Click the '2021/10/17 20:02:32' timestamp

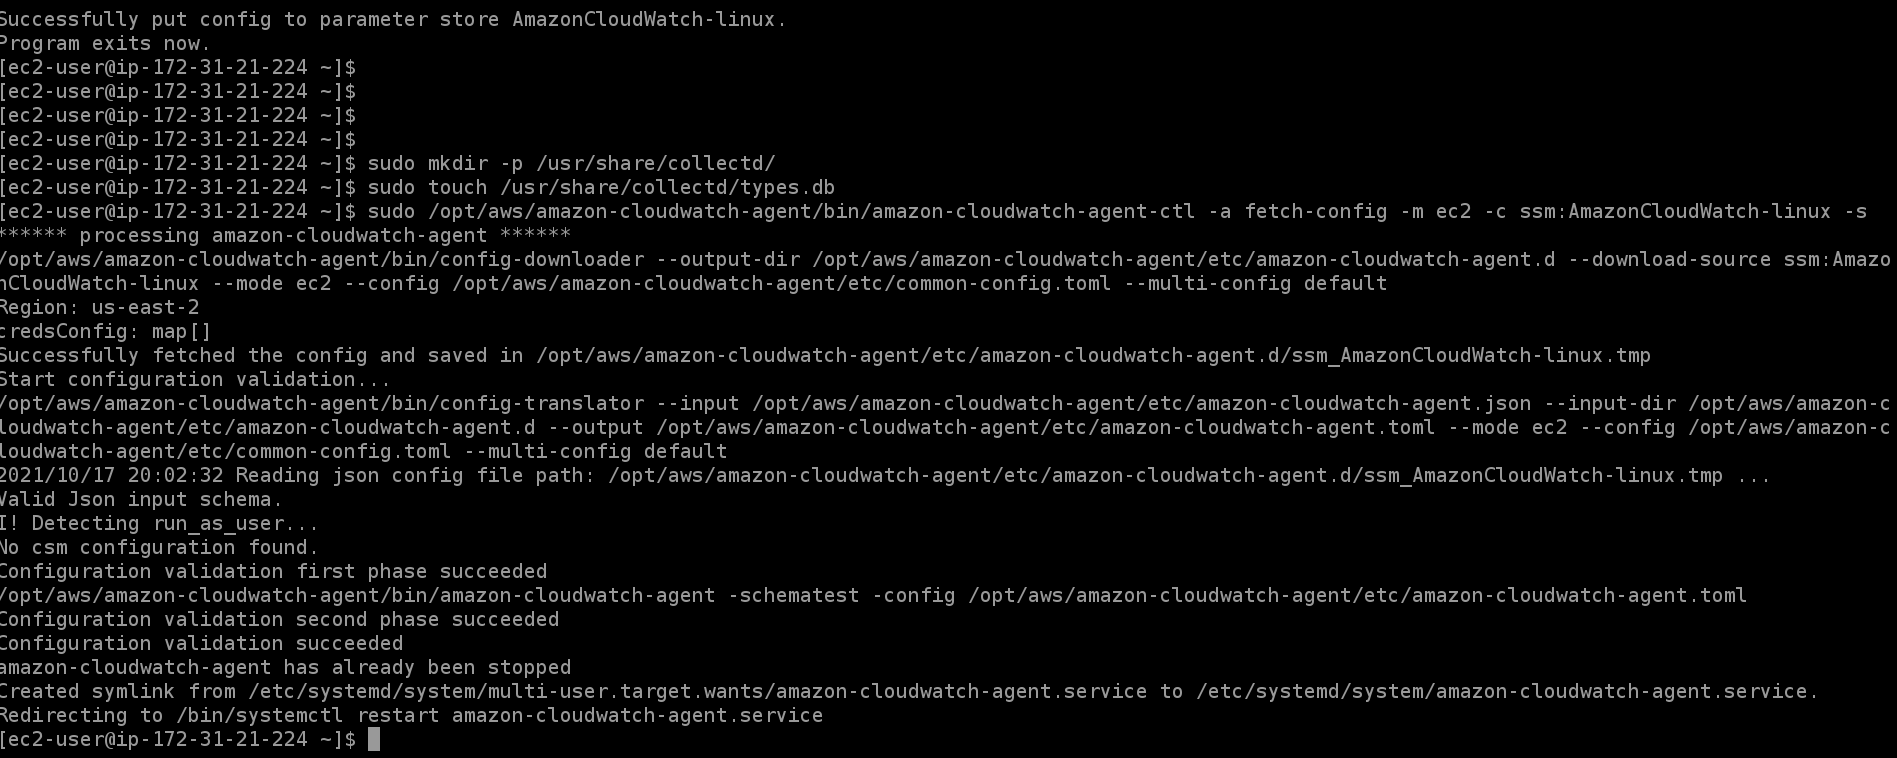(x=111, y=475)
